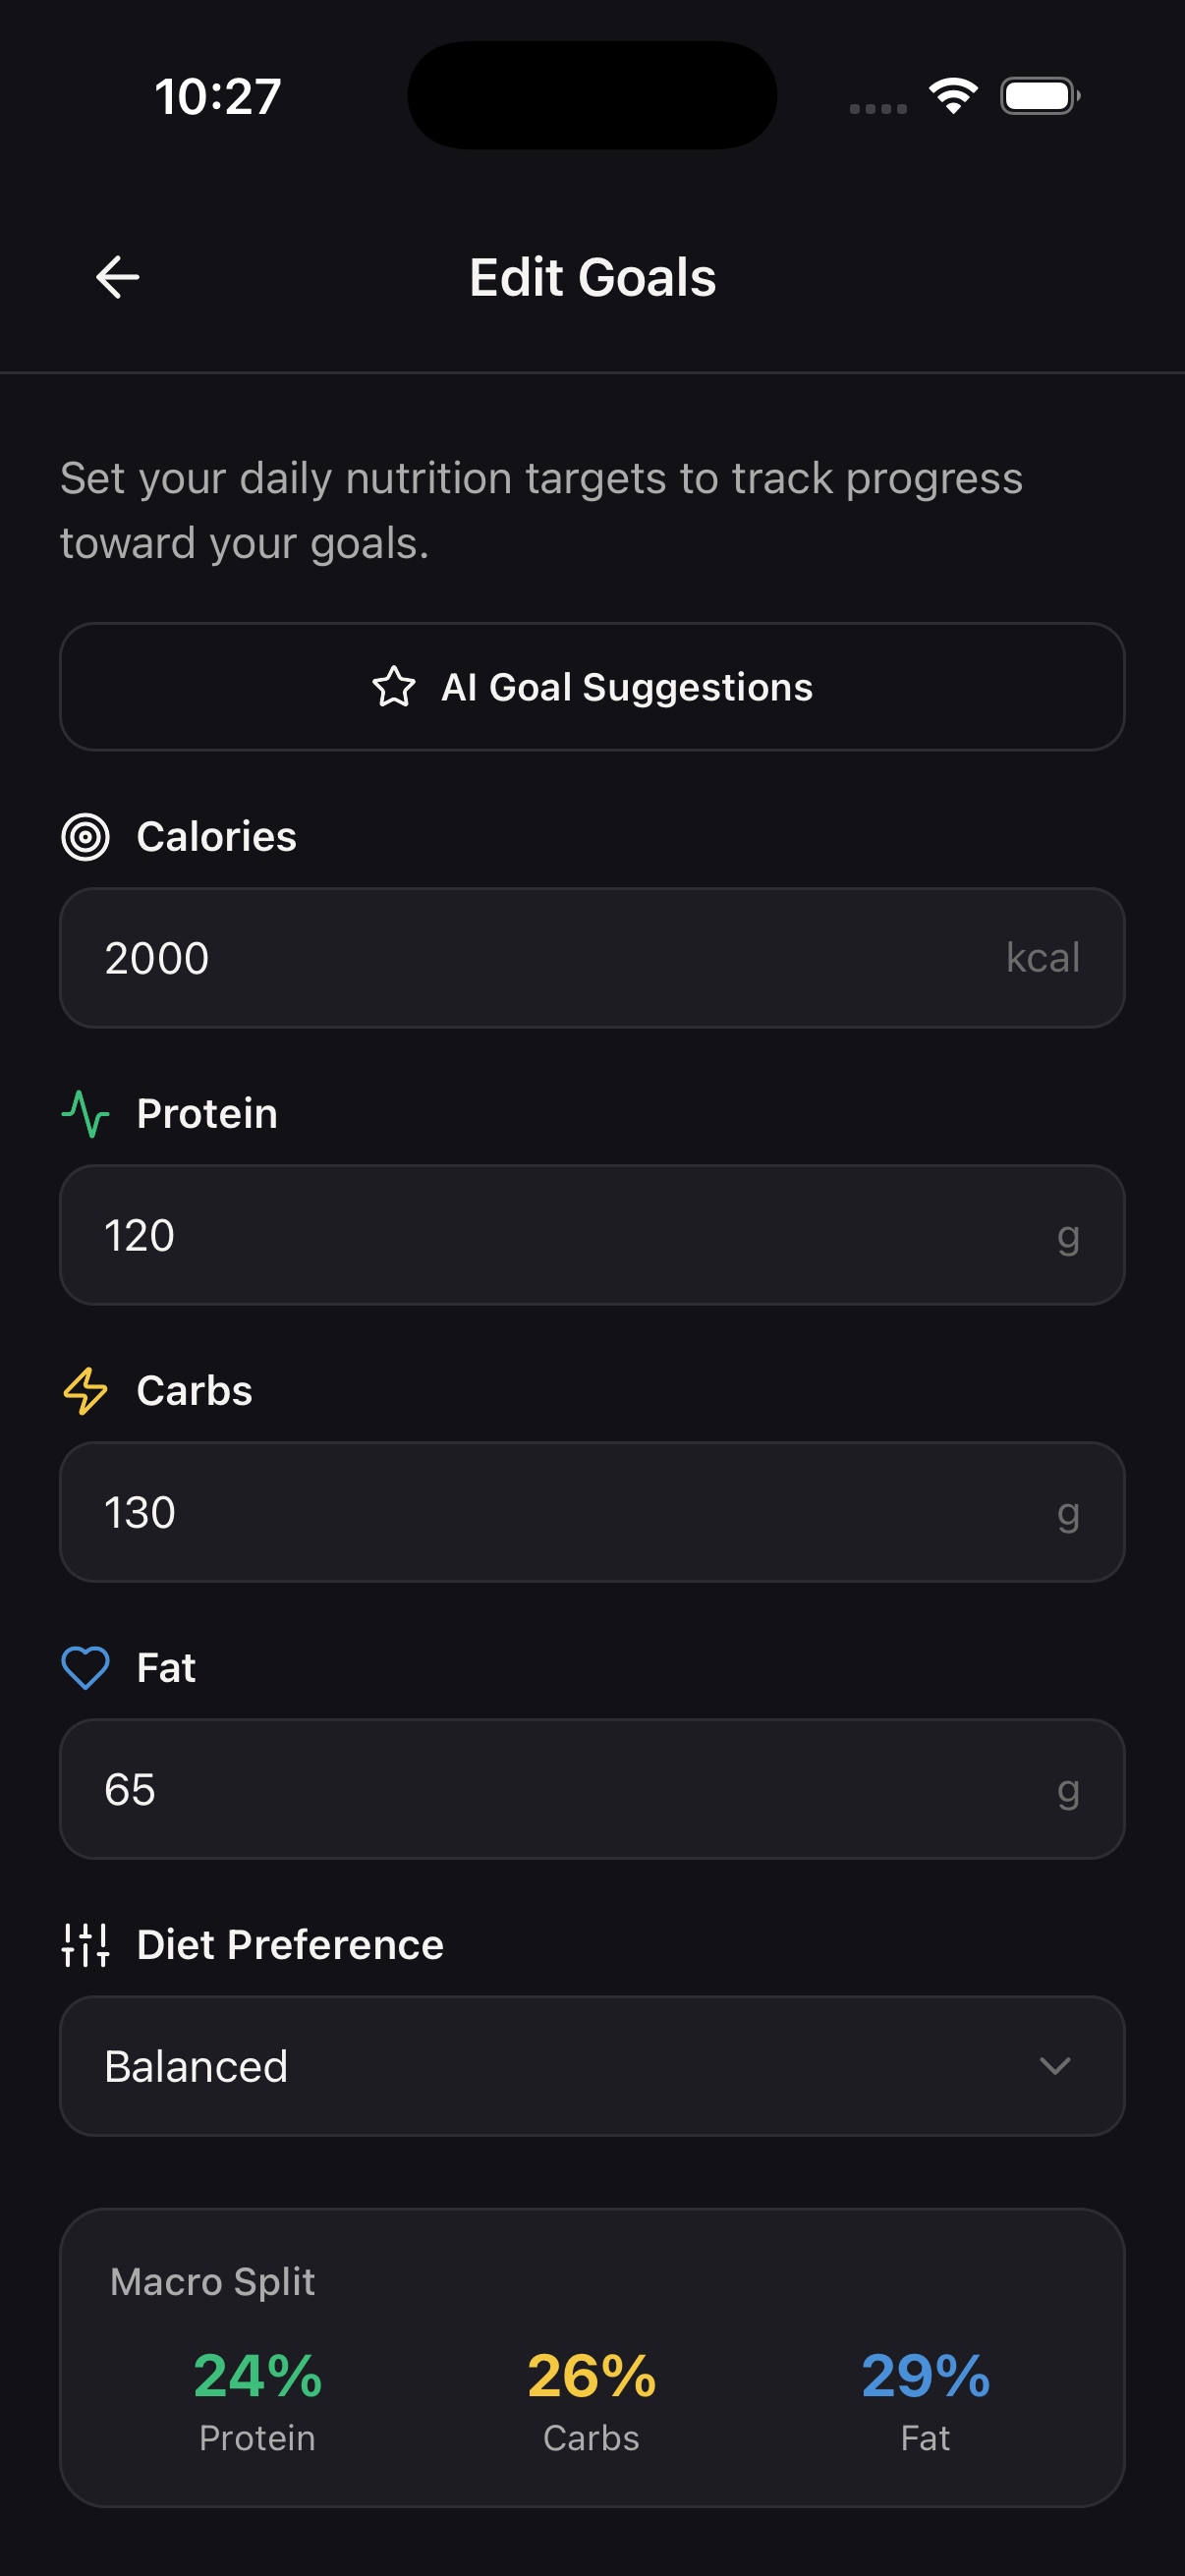Viewport: 1185px width, 2576px height.
Task: Open AI Goal Suggestions
Action: coord(592,687)
